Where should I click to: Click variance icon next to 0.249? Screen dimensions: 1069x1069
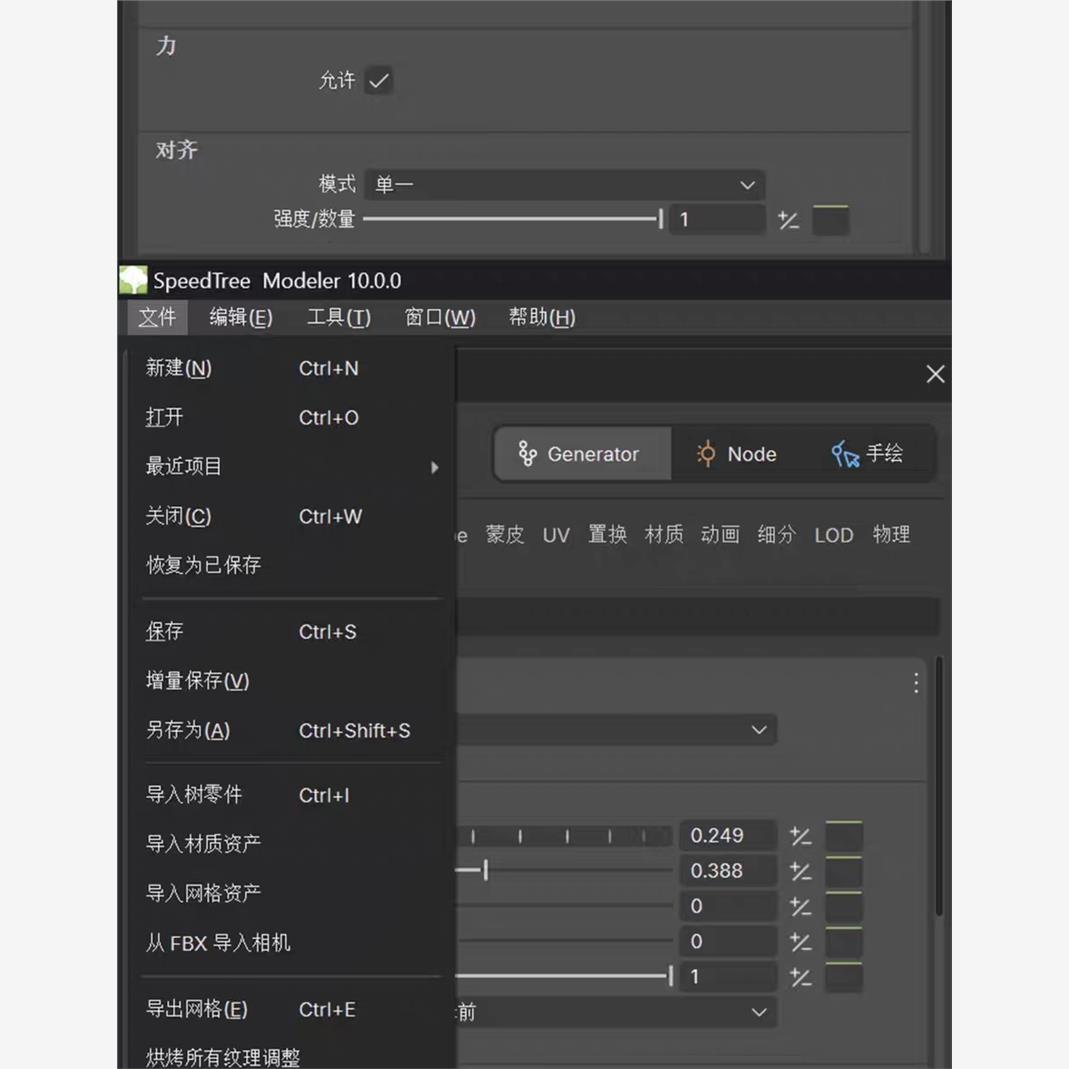[800, 836]
